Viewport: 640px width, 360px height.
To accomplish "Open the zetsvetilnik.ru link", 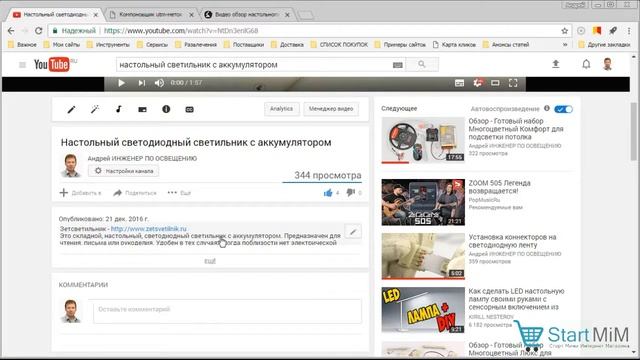I will 149,229.
